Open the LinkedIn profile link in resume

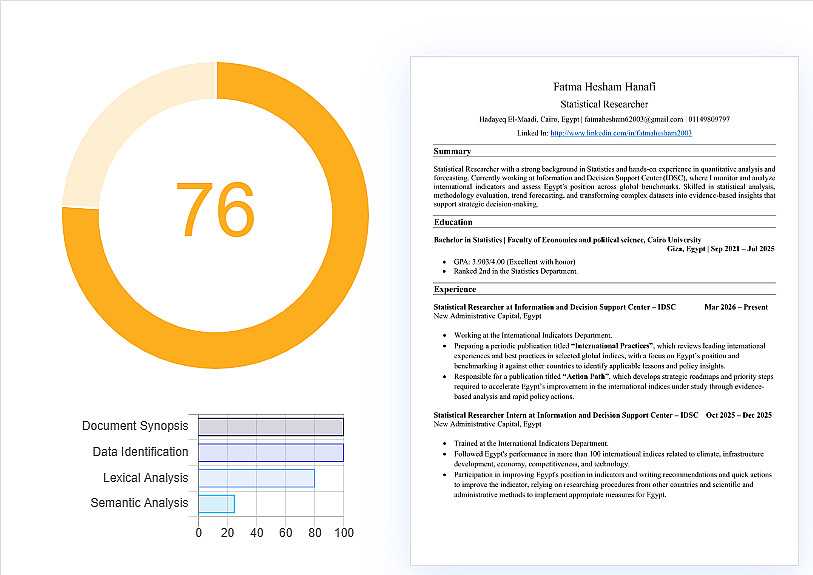621,133
